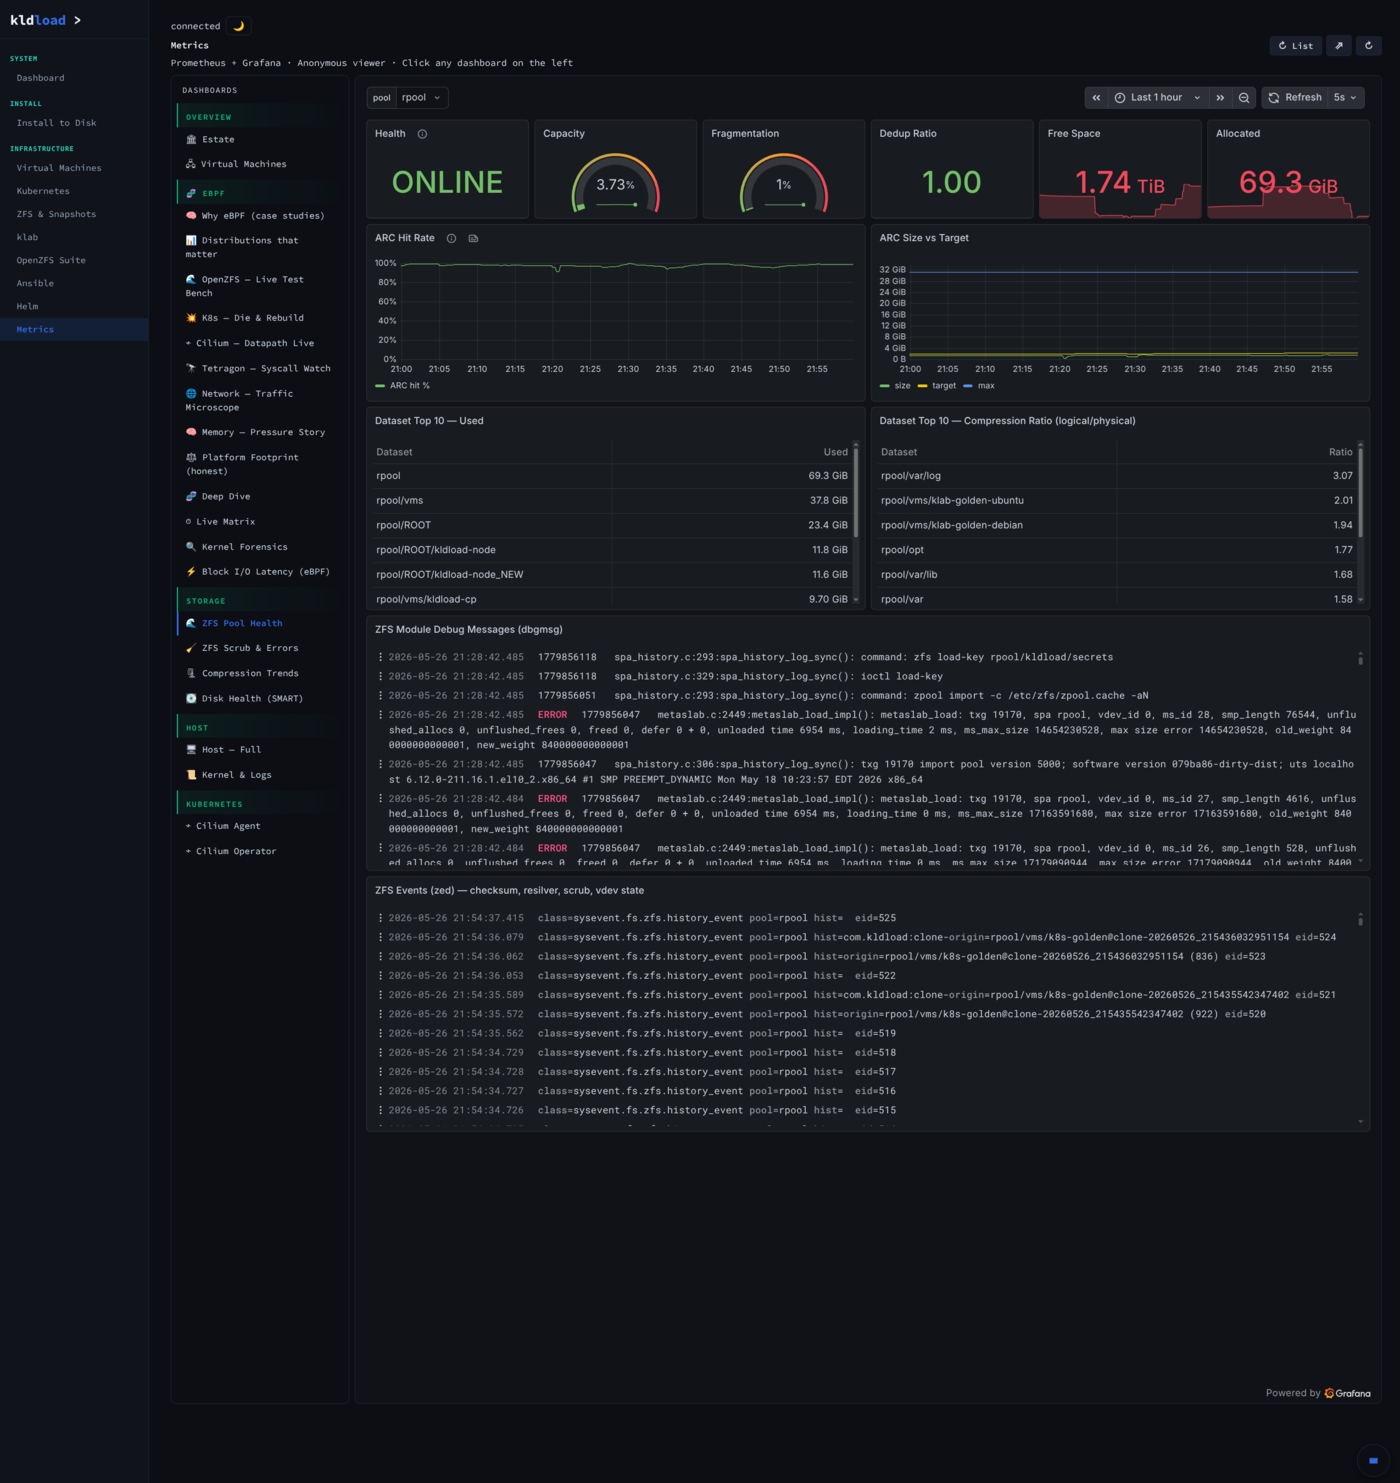Screen dimensions: 1400x1483
Task: Open the 5s refresh interval dropdown
Action: click(x=1346, y=97)
